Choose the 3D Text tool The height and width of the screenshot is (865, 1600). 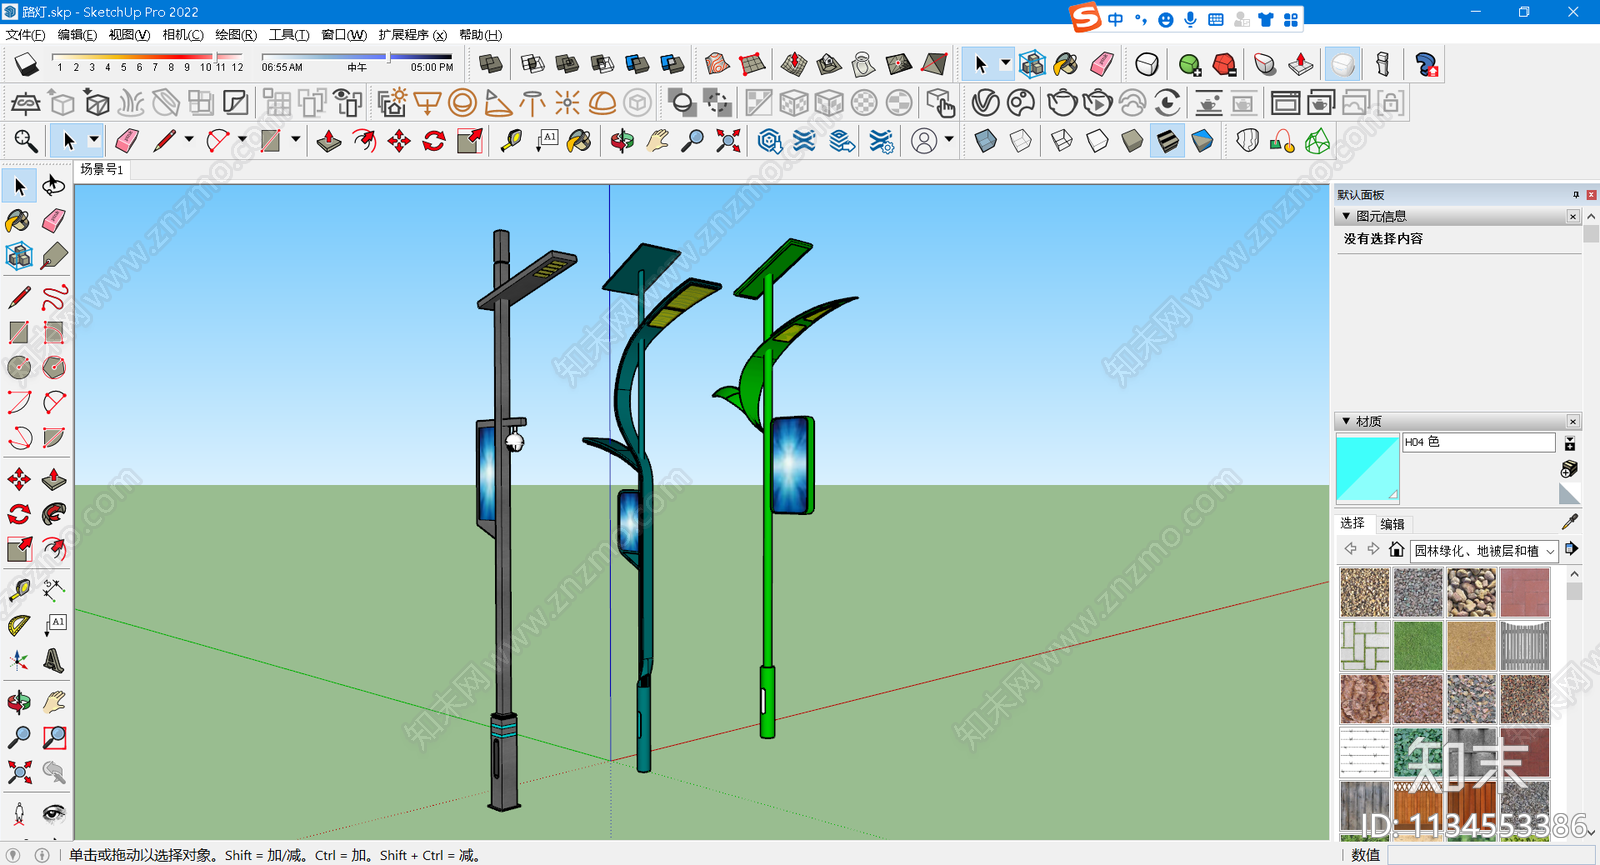(x=54, y=660)
